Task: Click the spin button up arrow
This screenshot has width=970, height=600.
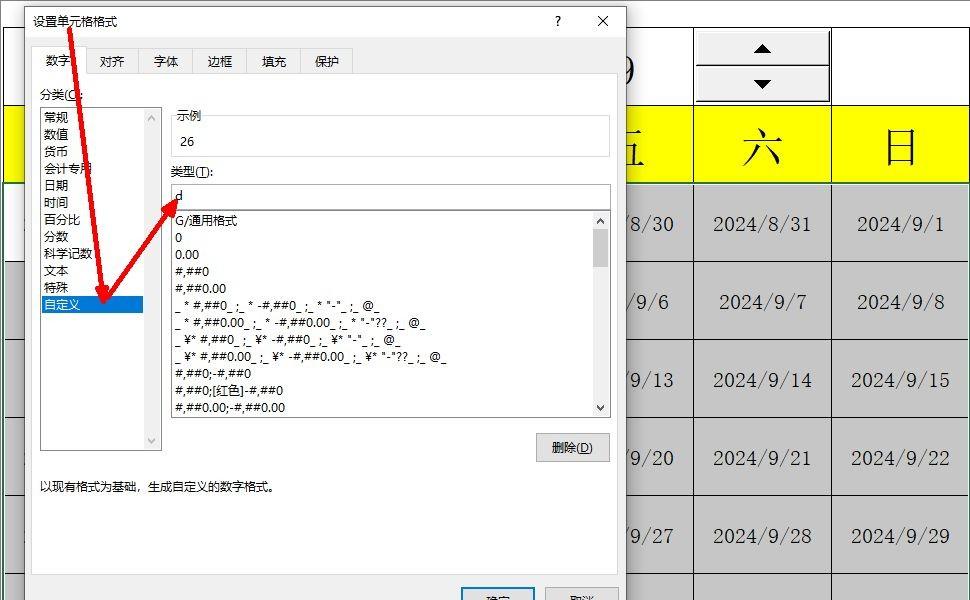Action: pos(762,48)
